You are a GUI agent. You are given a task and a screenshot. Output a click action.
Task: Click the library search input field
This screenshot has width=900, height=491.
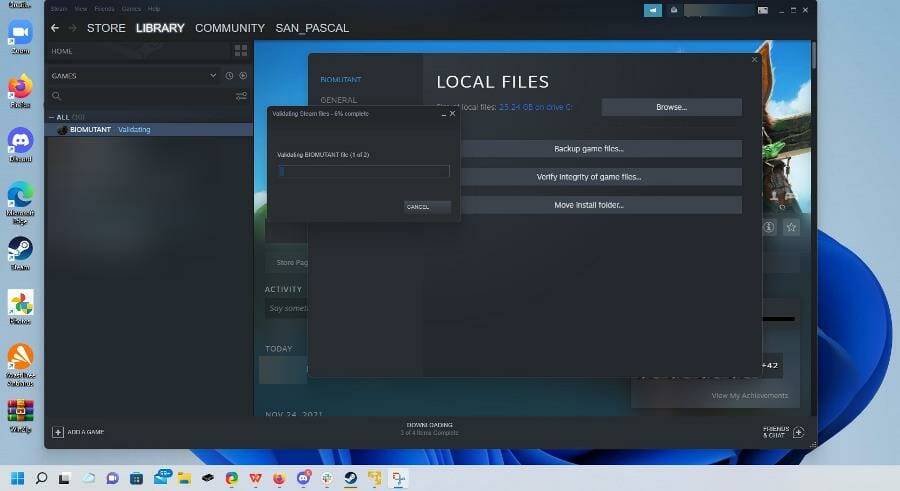point(140,96)
